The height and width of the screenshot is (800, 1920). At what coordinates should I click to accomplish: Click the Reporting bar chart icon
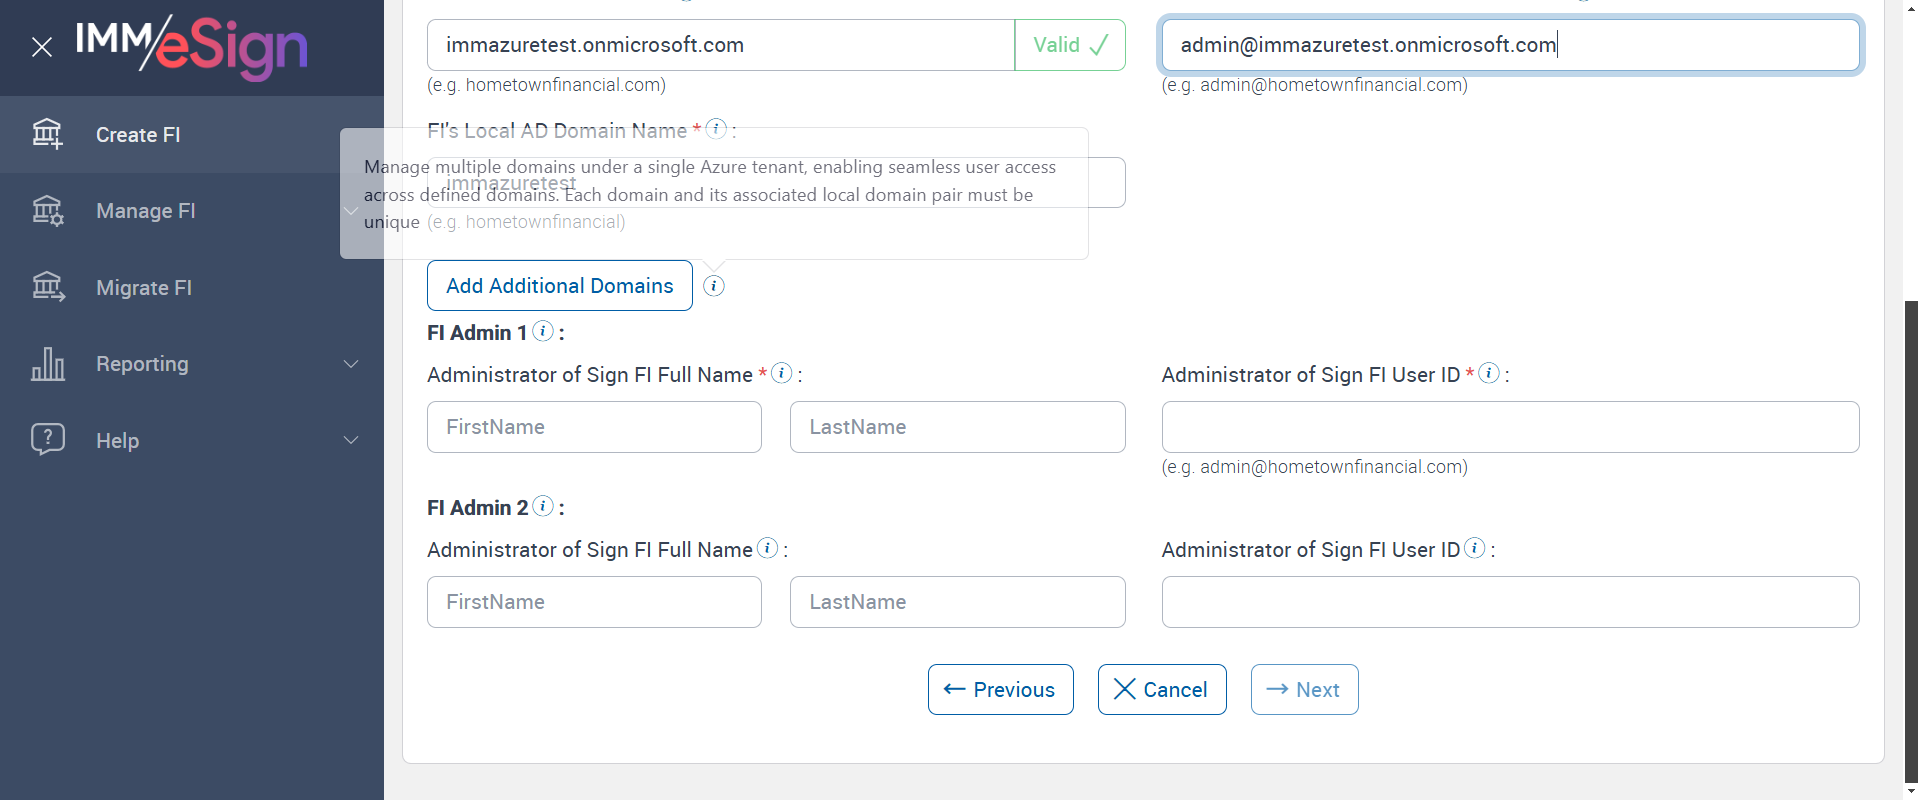48,364
